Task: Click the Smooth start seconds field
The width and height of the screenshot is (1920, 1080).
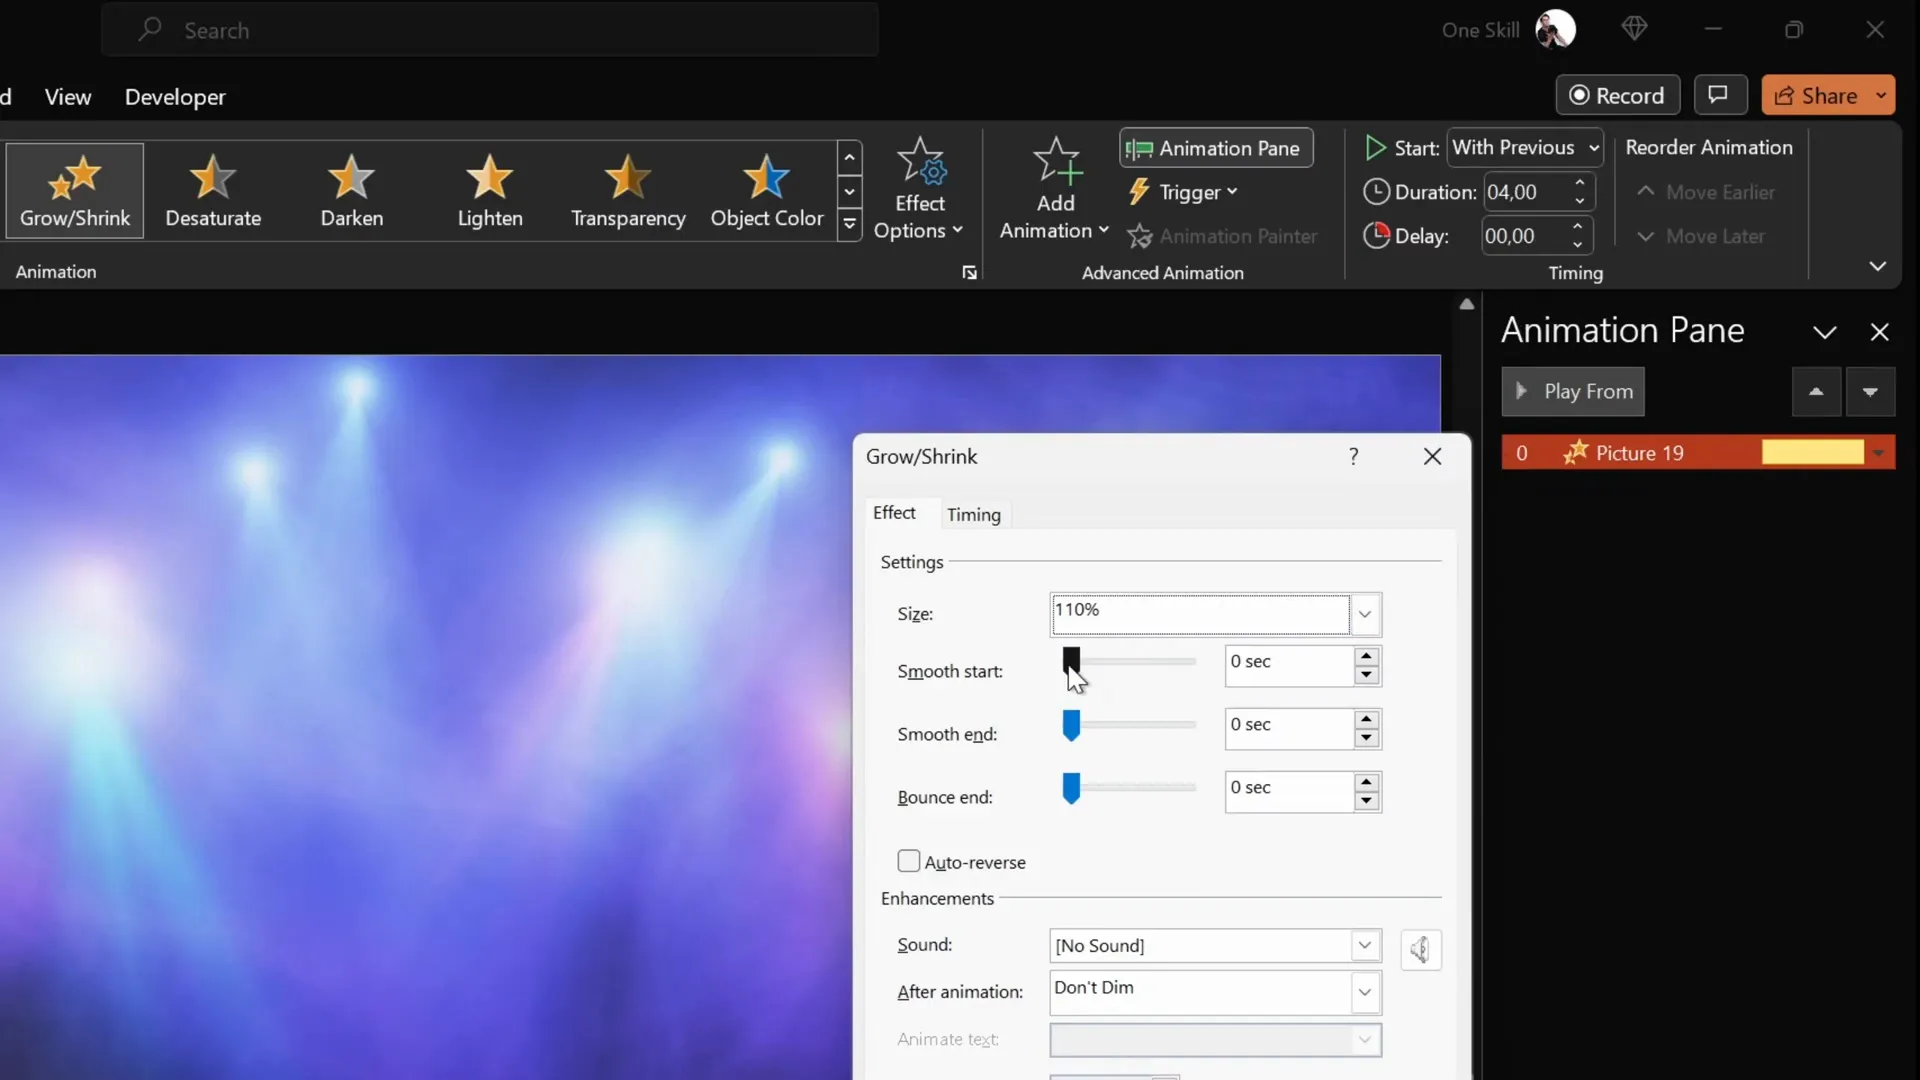Action: click(x=1289, y=665)
